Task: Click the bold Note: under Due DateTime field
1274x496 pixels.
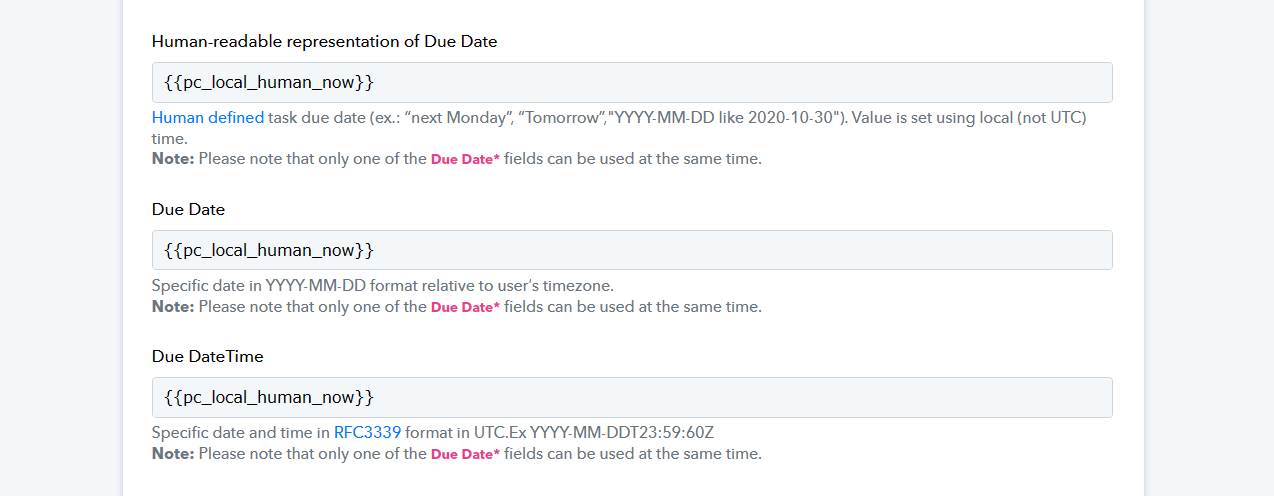Action: pyautogui.click(x=173, y=453)
